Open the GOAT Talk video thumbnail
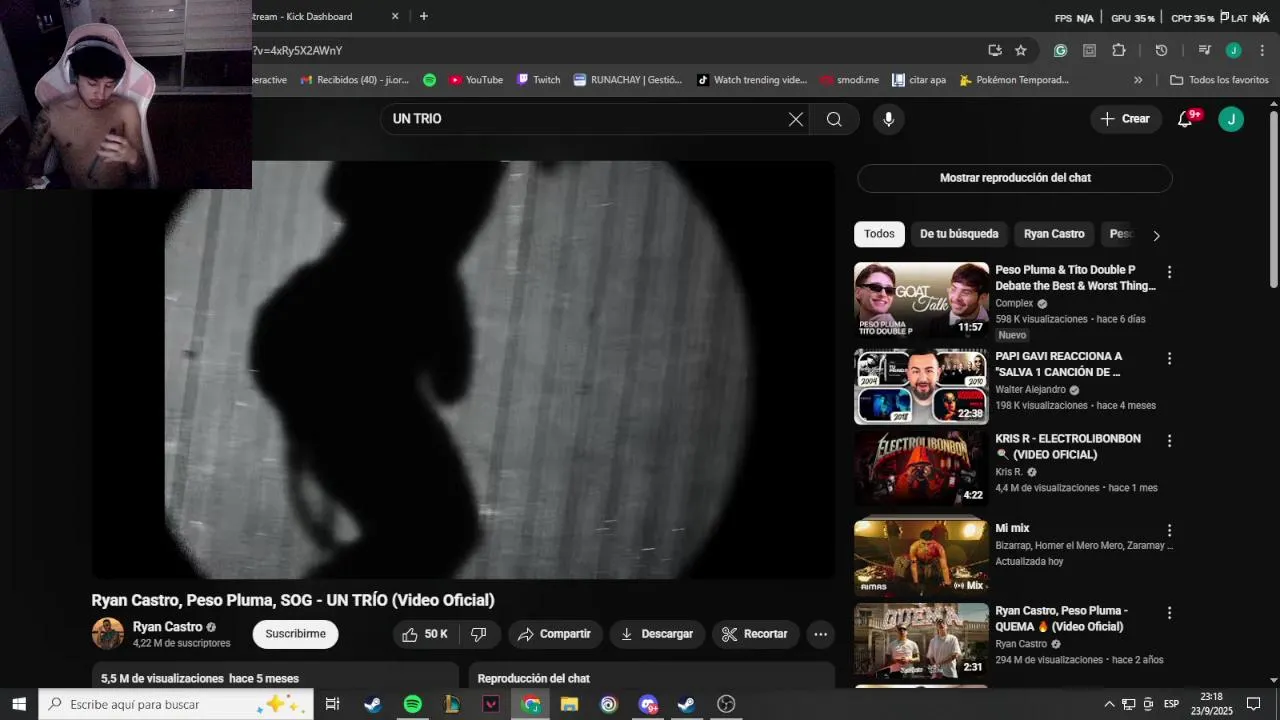 click(921, 300)
